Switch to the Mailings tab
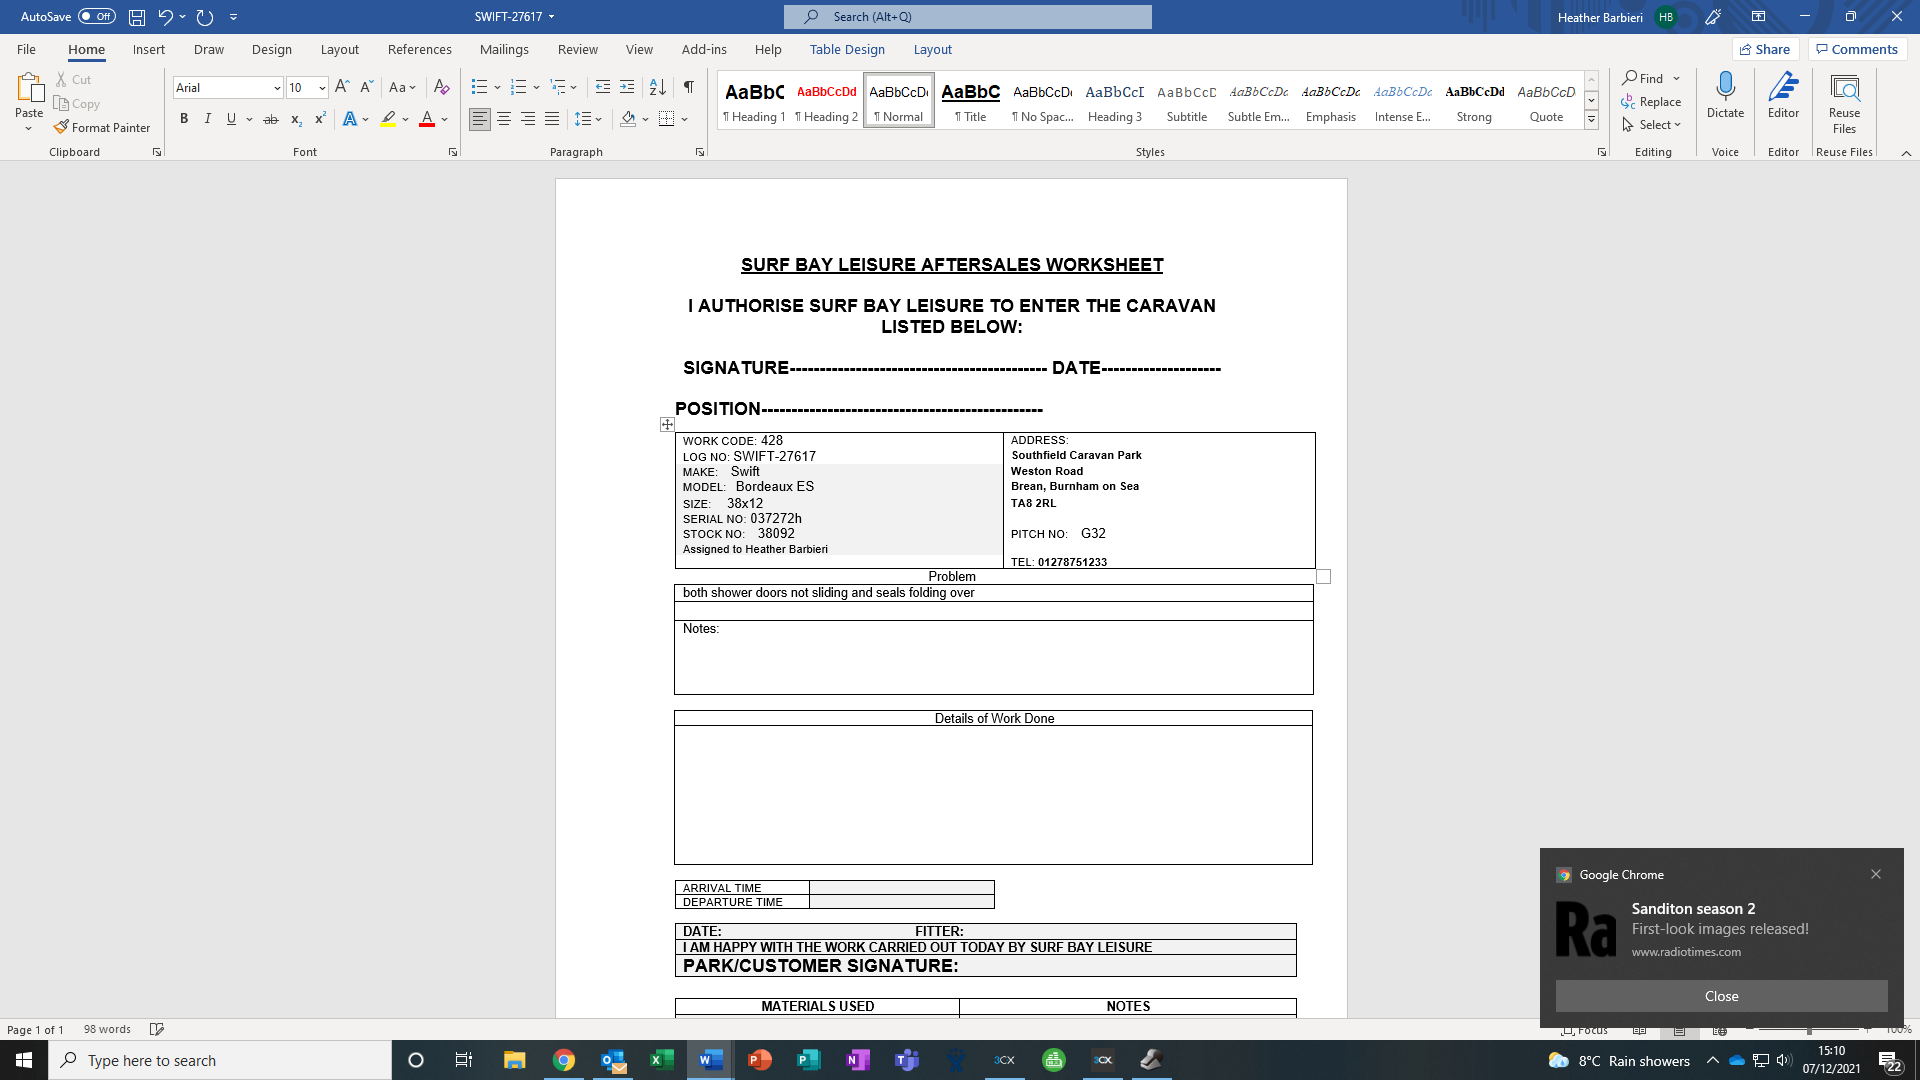This screenshot has width=1920, height=1080. click(x=504, y=49)
